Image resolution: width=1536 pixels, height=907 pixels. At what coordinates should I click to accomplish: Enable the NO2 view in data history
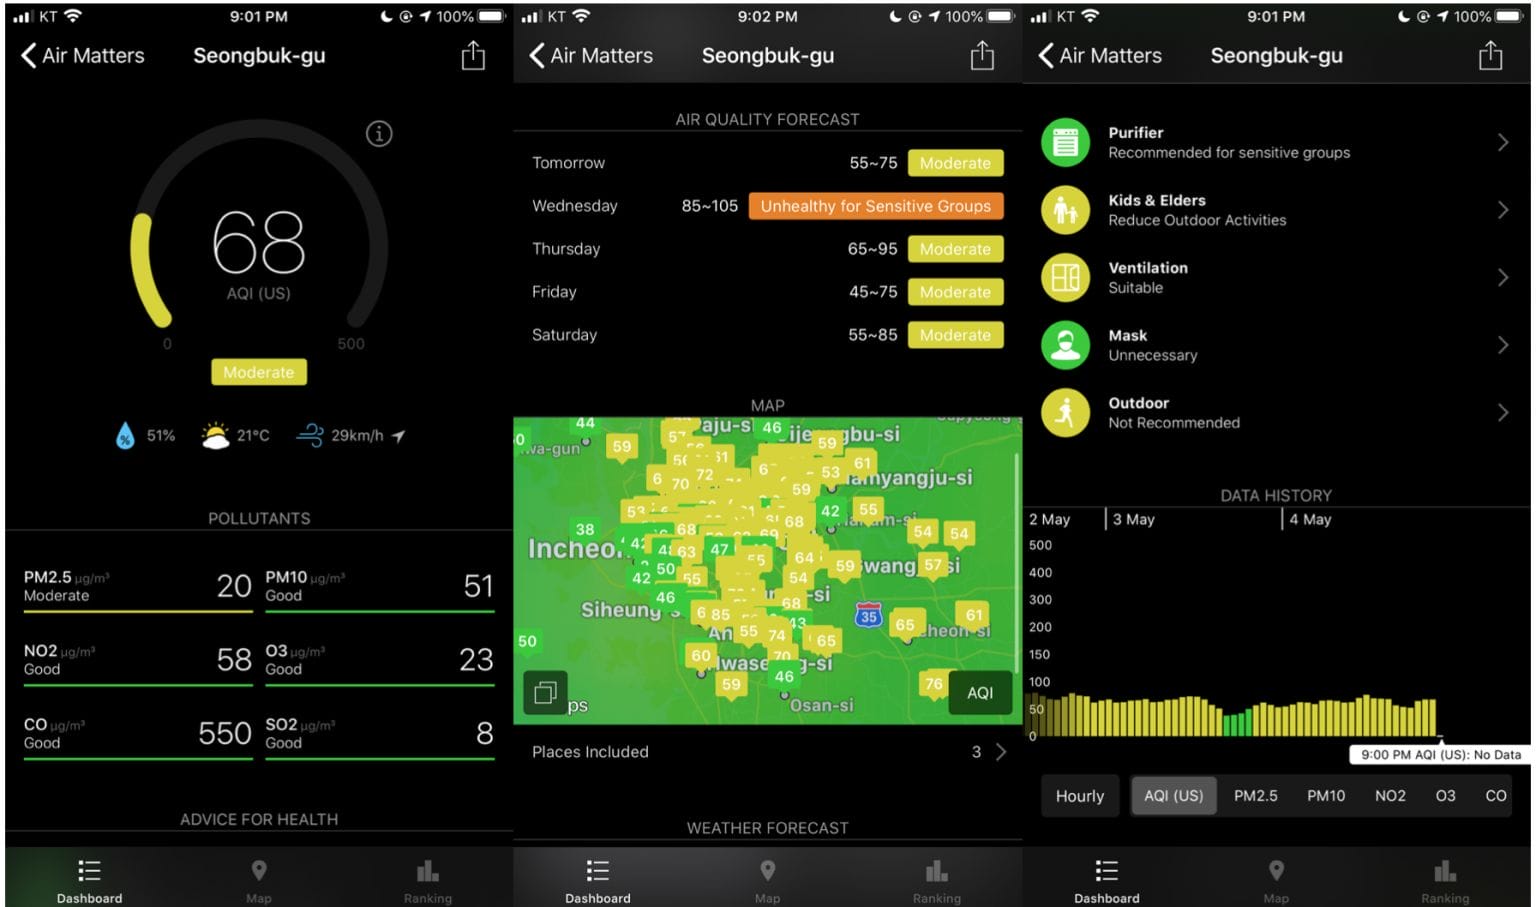1390,795
